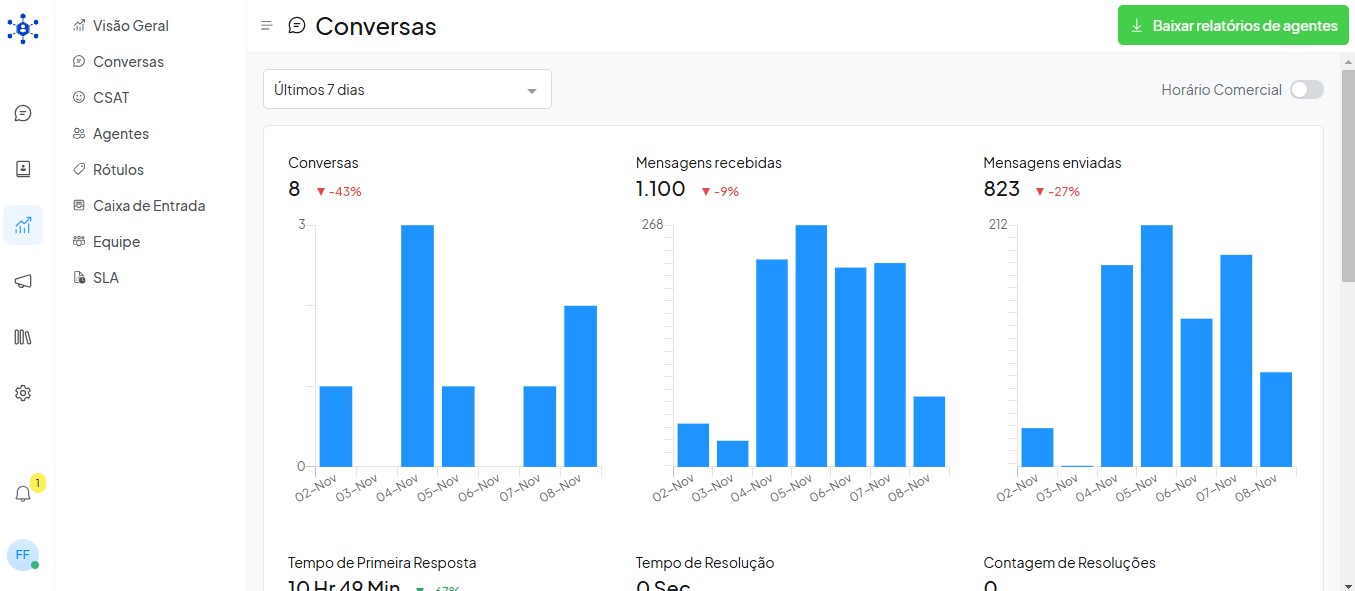Open the help center library icon
Image resolution: width=1355 pixels, height=591 pixels.
pos(23,337)
